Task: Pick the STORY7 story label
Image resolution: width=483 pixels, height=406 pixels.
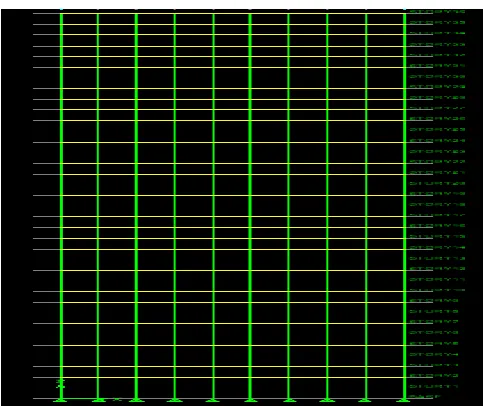Action: tap(434, 322)
